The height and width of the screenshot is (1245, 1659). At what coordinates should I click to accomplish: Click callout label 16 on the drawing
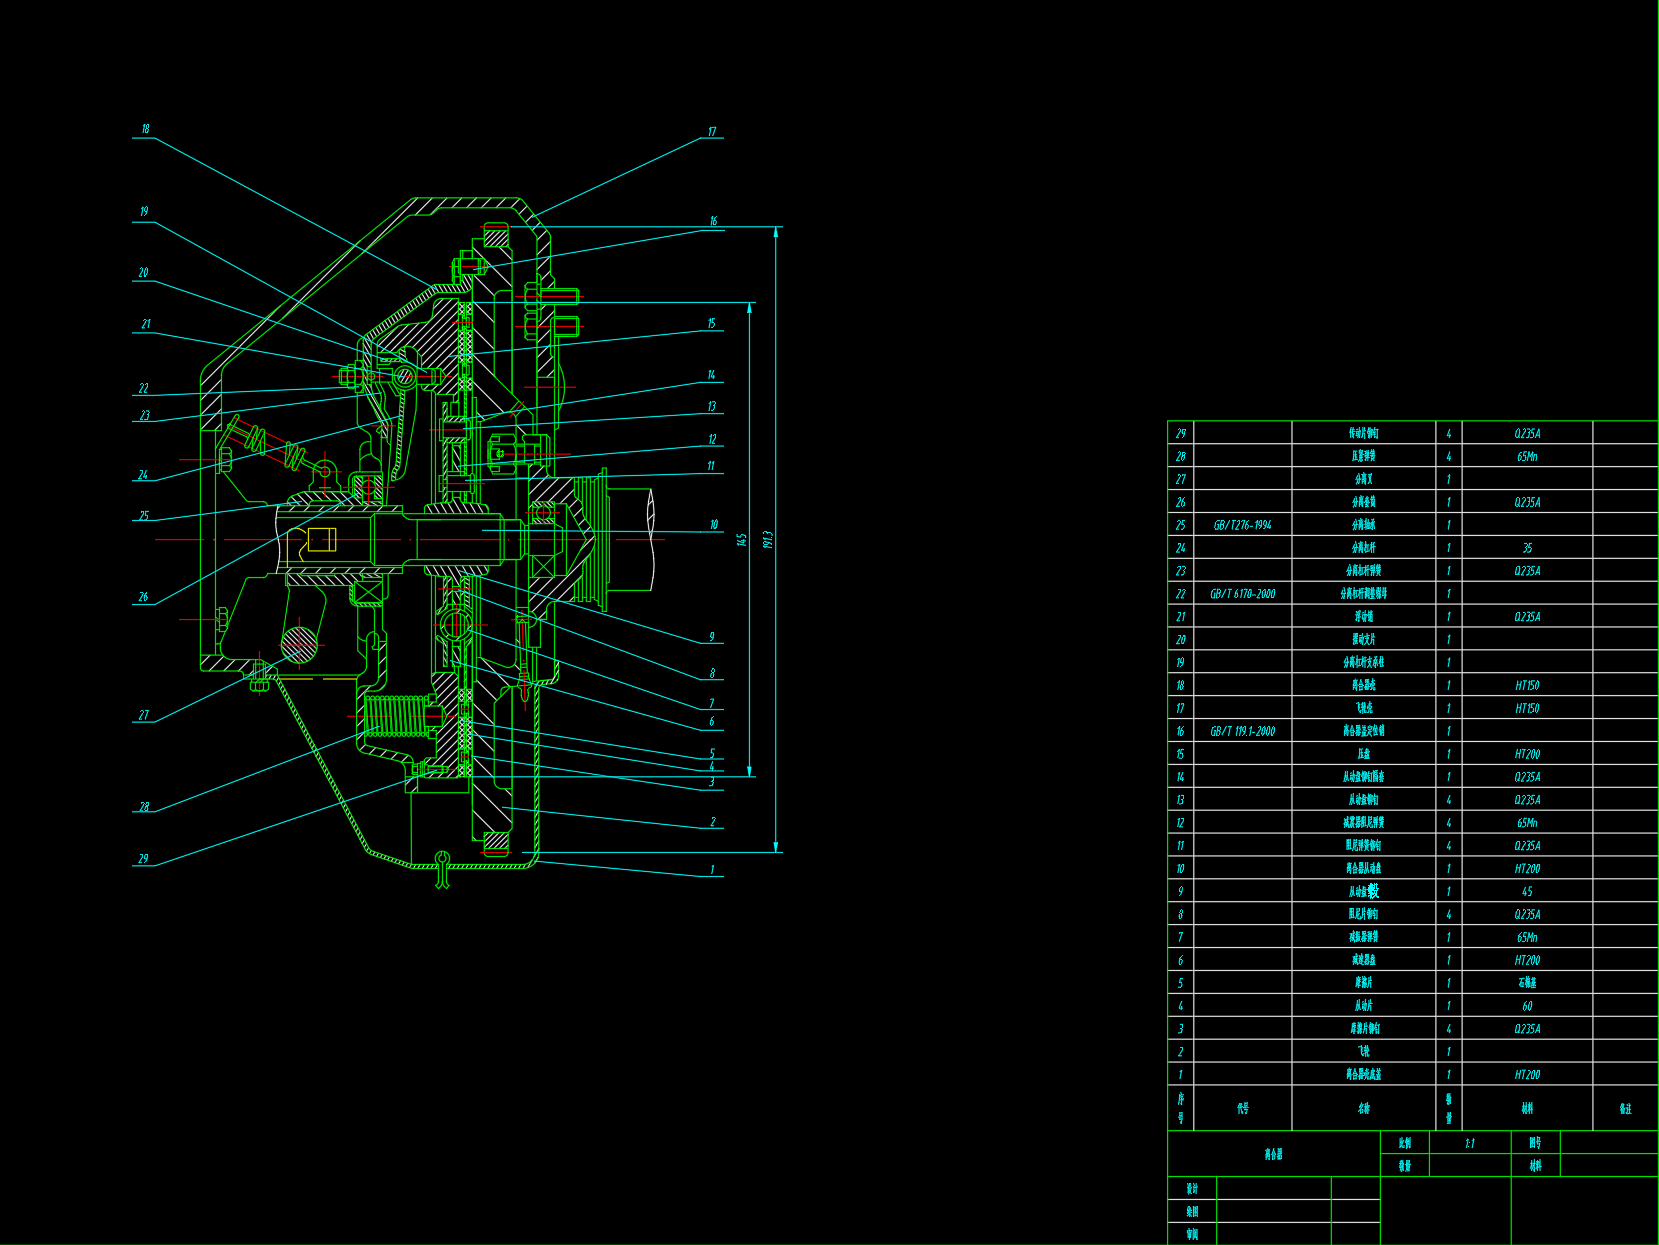pos(713,221)
